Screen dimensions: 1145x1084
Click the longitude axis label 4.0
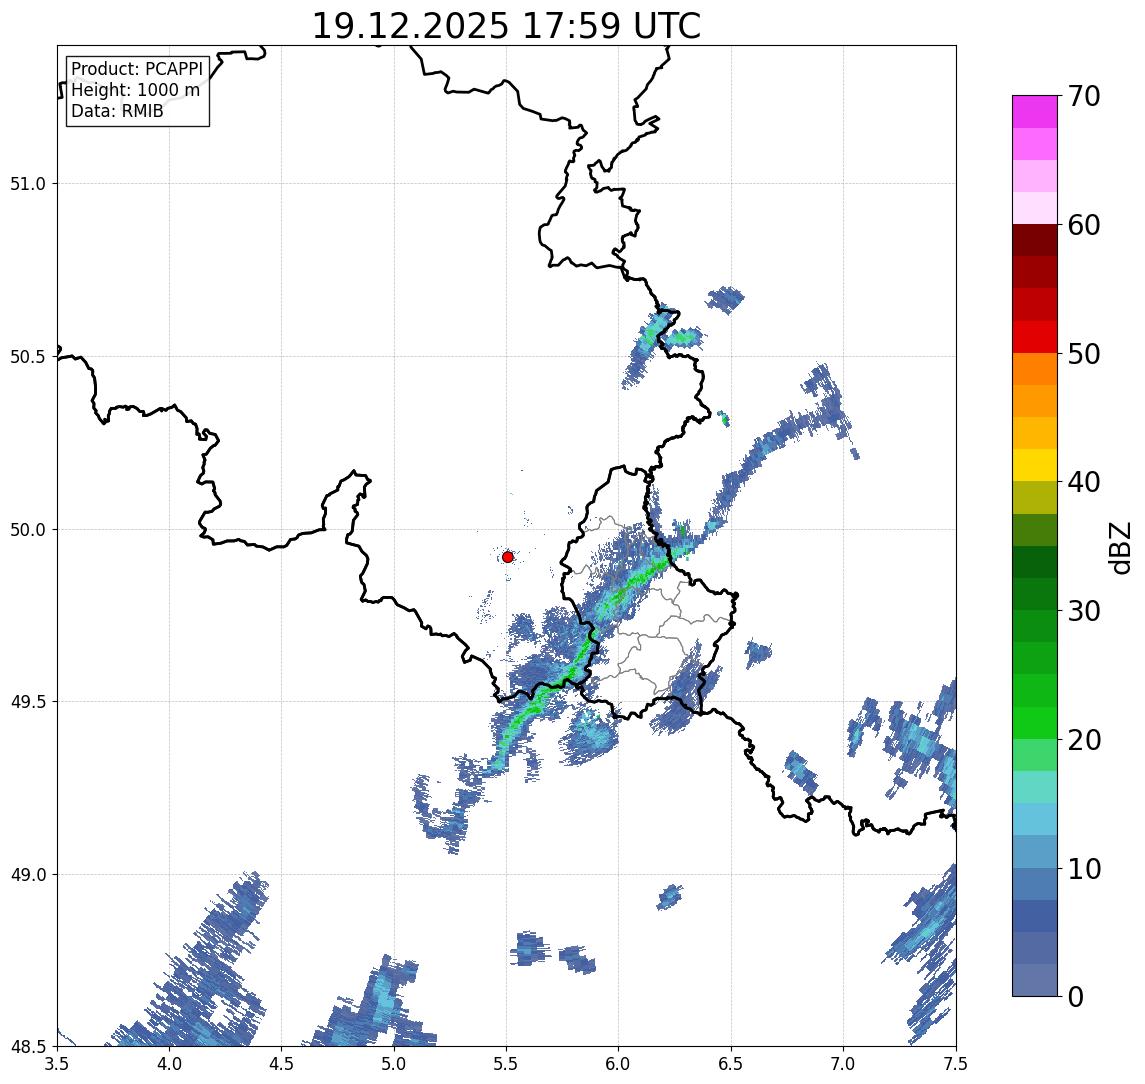pos(169,1064)
